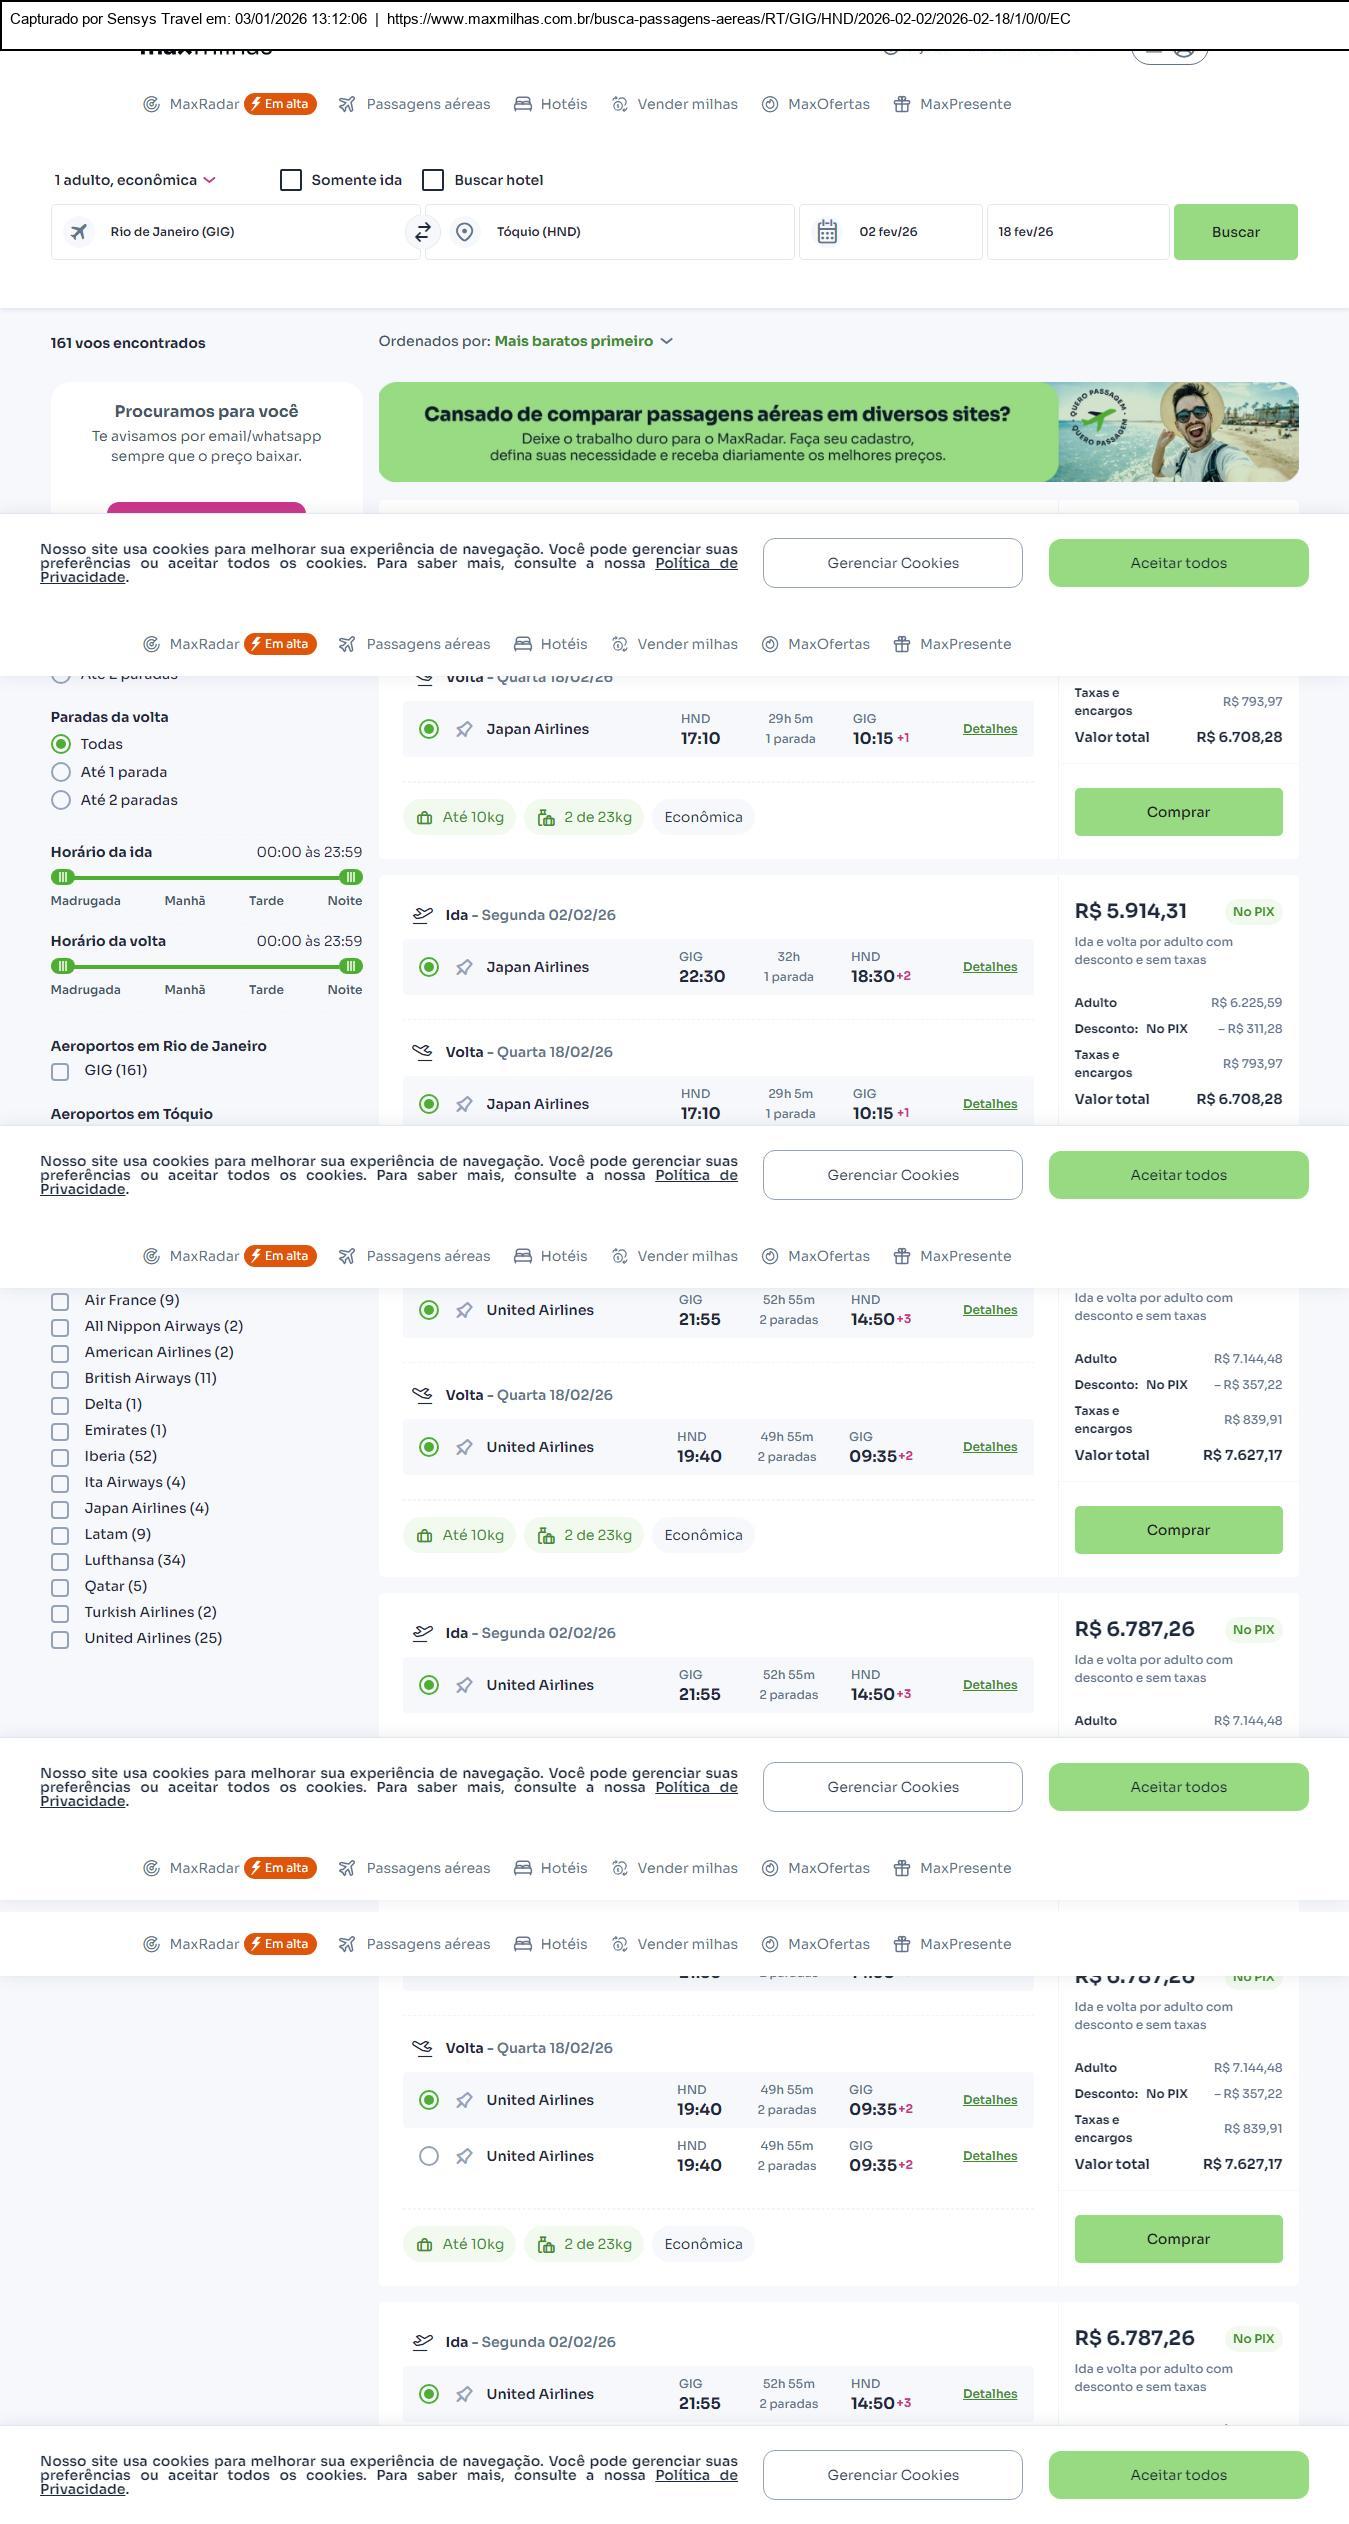Screen dimensions: 1349x2524
Task: Click the MaxRadar promotional banner
Action: [838, 432]
